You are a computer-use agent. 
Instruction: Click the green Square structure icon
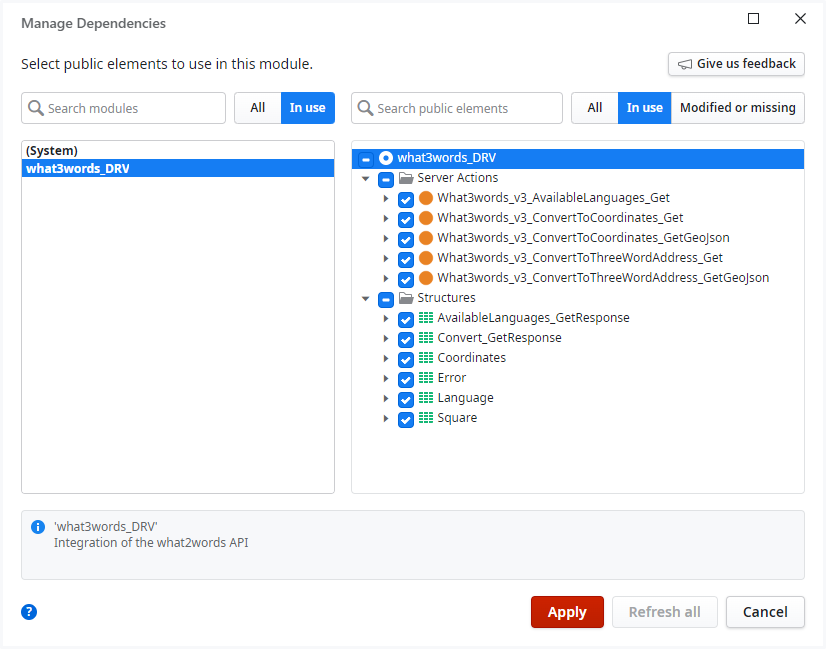(x=426, y=418)
